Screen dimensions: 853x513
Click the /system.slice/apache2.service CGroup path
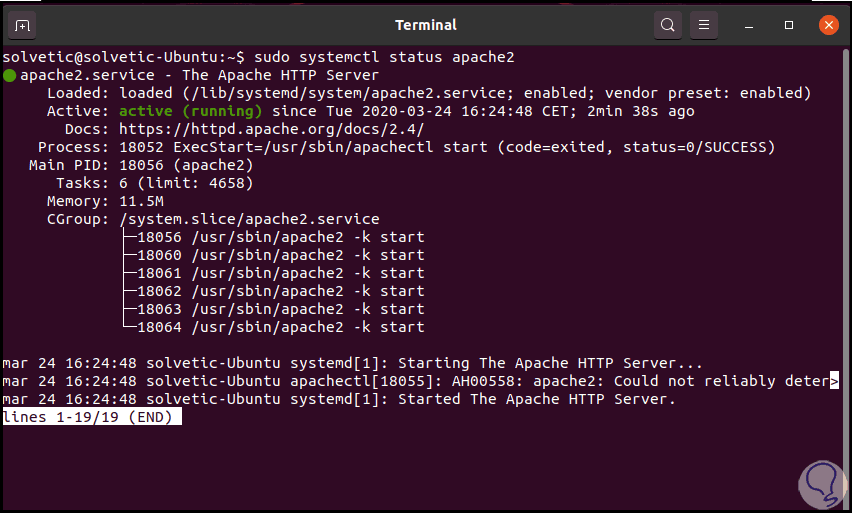(x=249, y=219)
